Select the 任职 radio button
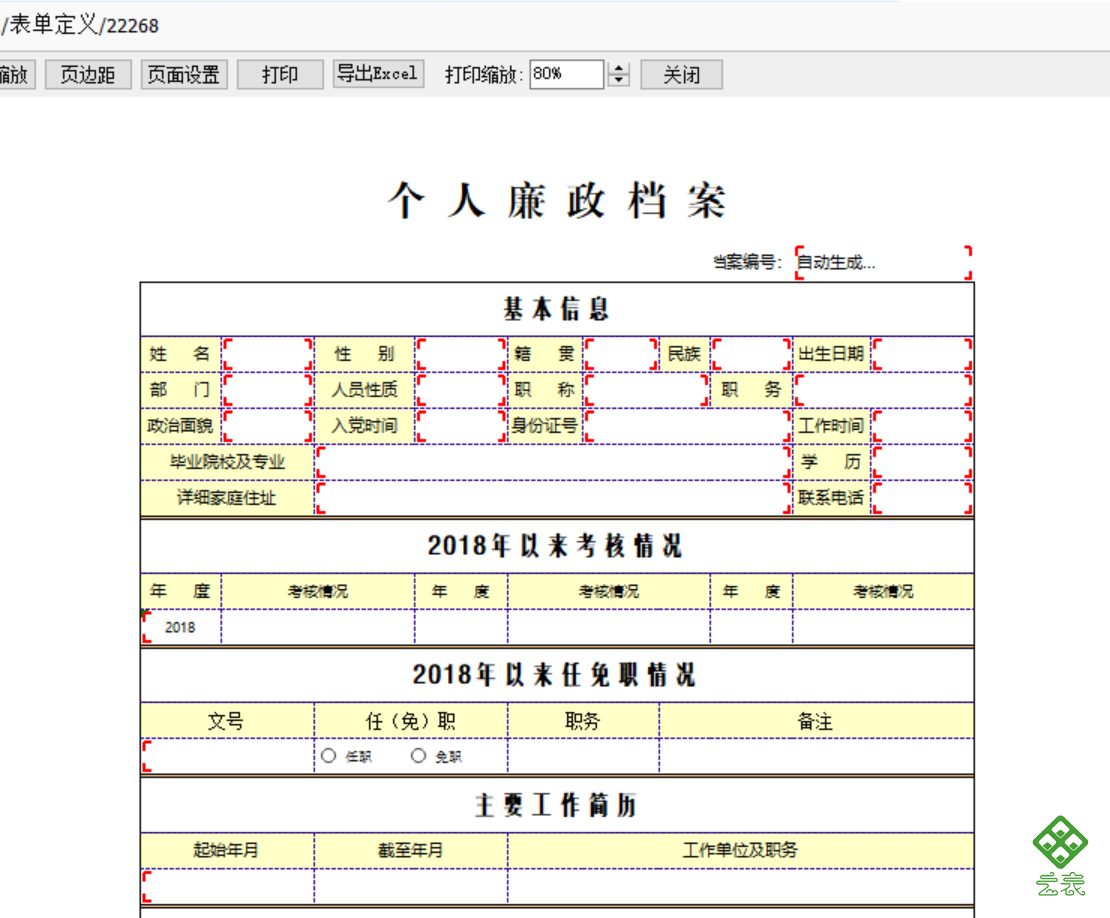This screenshot has height=918, width=1110. click(x=328, y=756)
